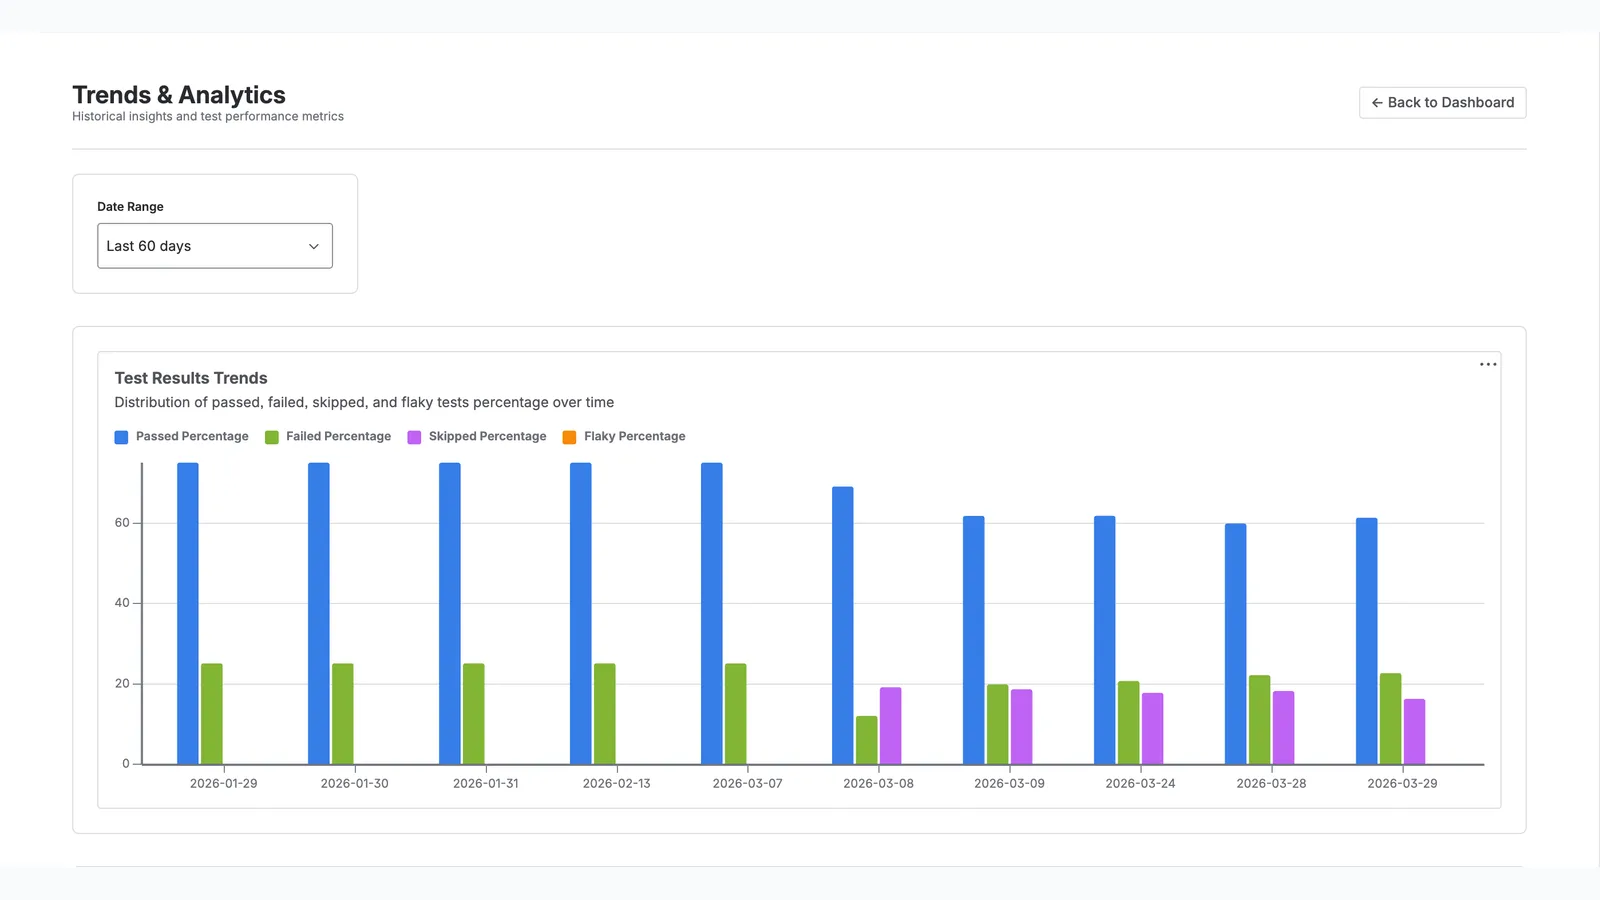This screenshot has height=900, width=1600.
Task: Click the x-axis label 2026-03-09
Action: pos(1010,783)
